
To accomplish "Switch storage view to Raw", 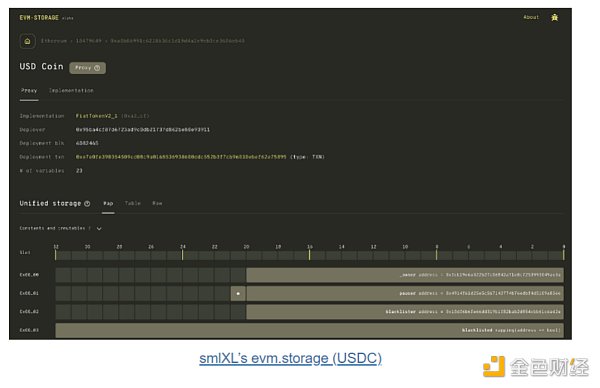I will 157,203.
